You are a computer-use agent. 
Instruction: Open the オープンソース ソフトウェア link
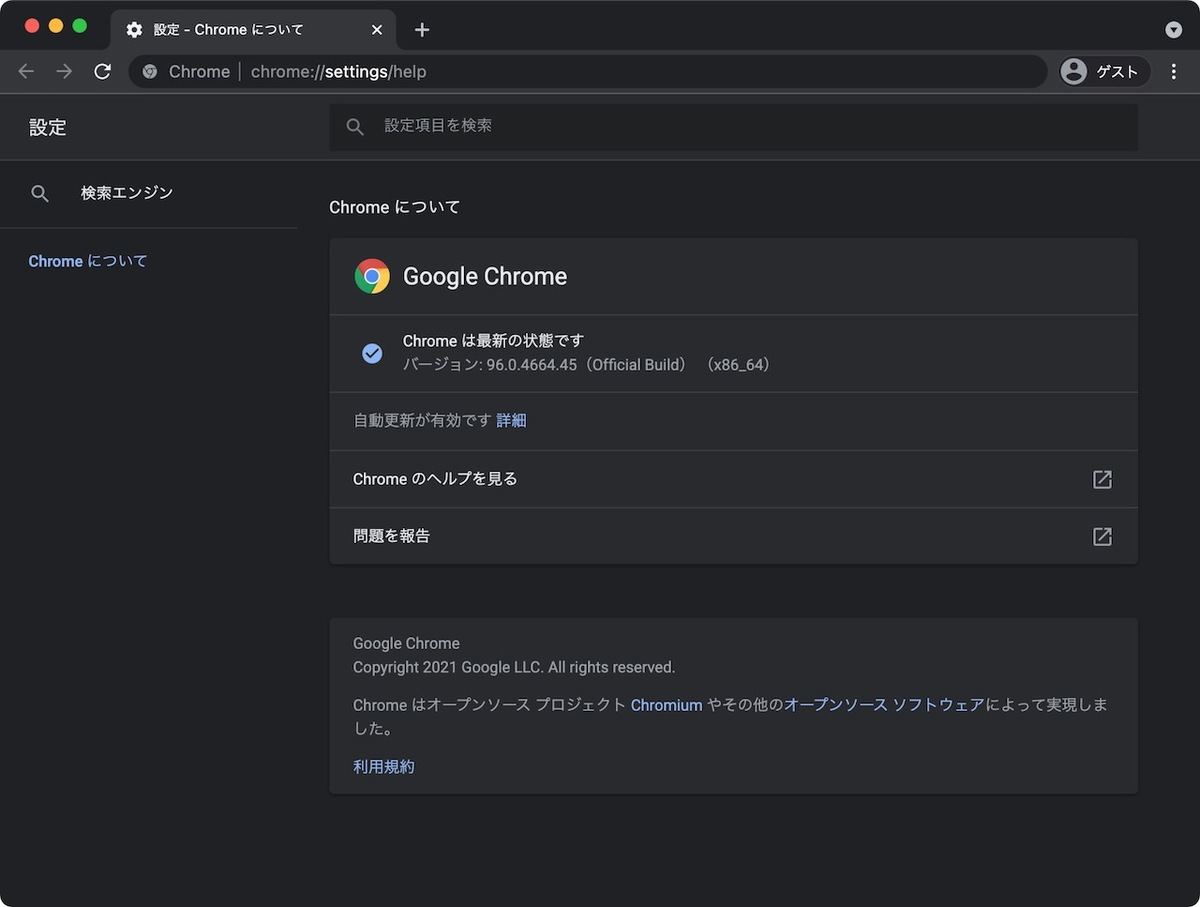[x=884, y=705]
